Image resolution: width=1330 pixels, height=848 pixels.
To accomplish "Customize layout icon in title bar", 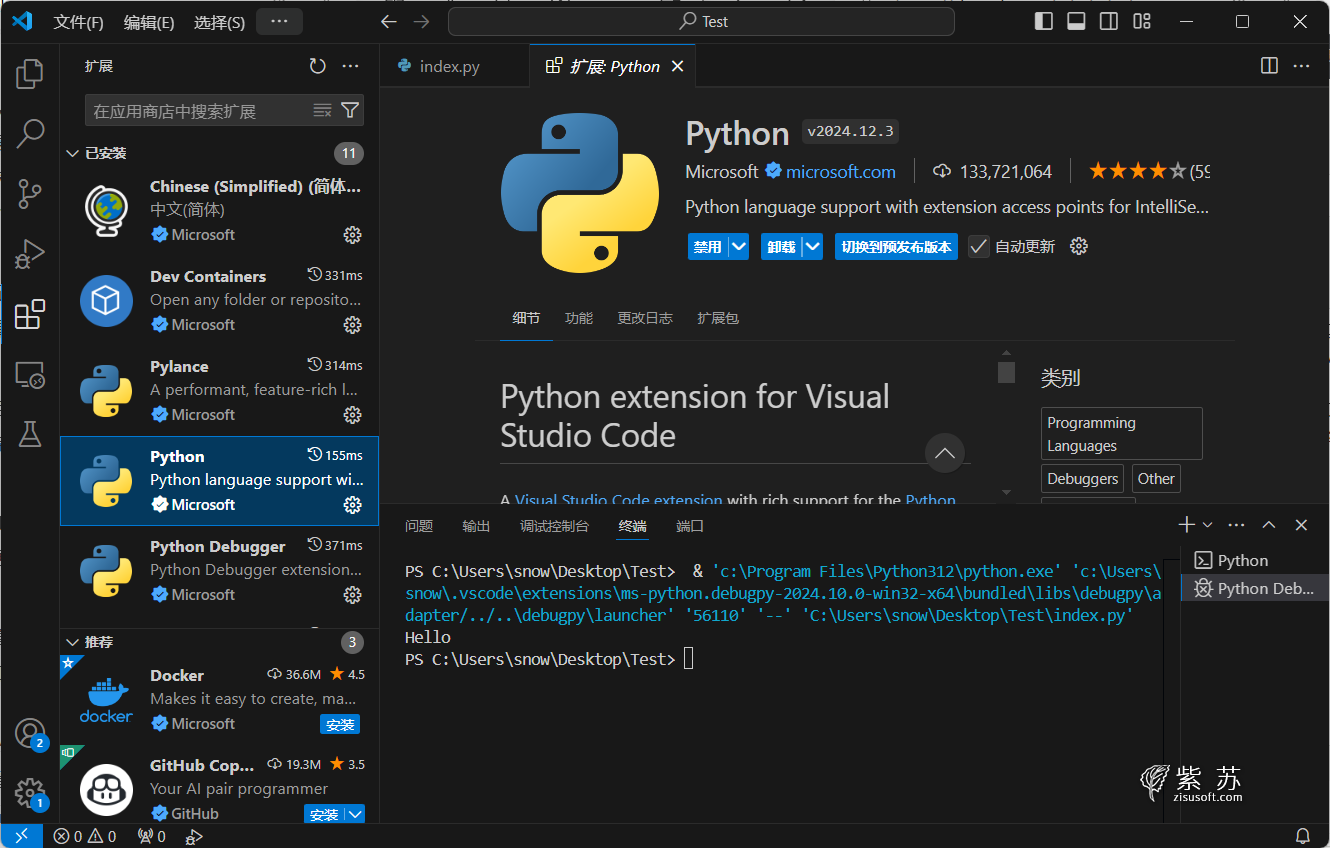I will [x=1142, y=21].
